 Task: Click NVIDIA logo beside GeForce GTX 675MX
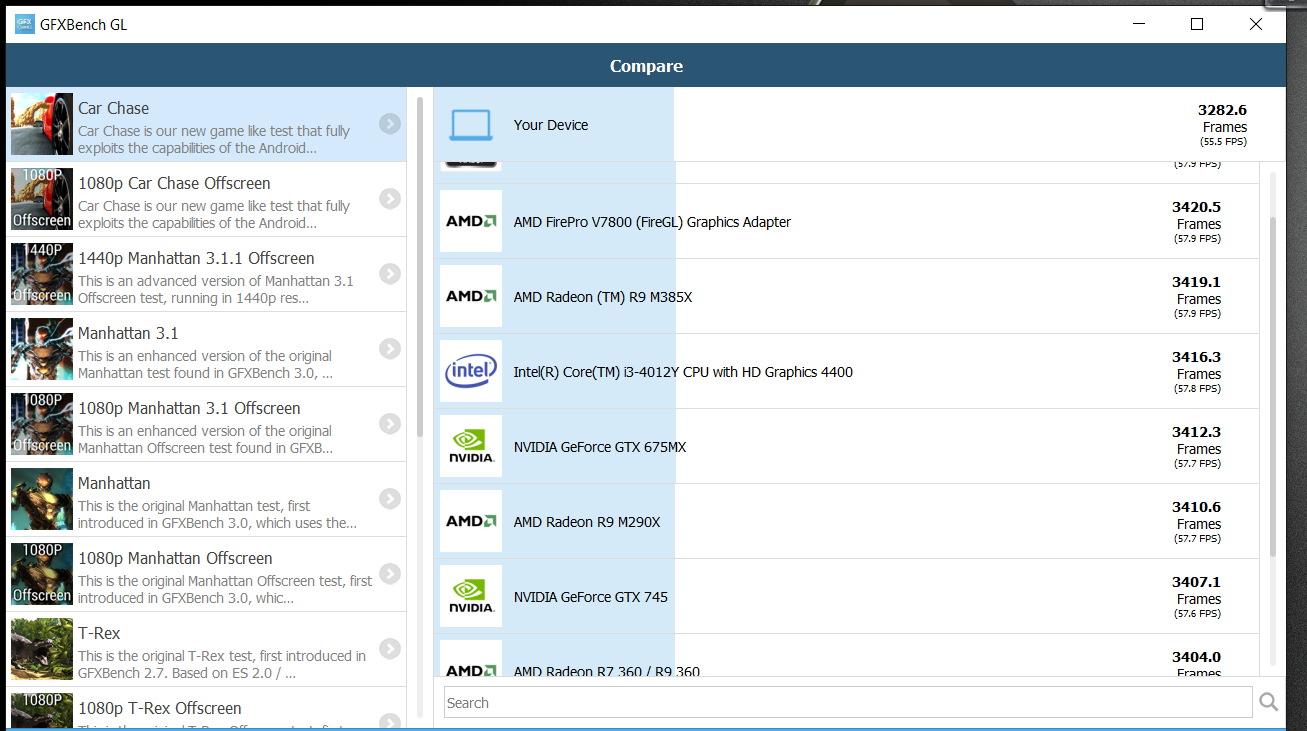[x=471, y=447]
